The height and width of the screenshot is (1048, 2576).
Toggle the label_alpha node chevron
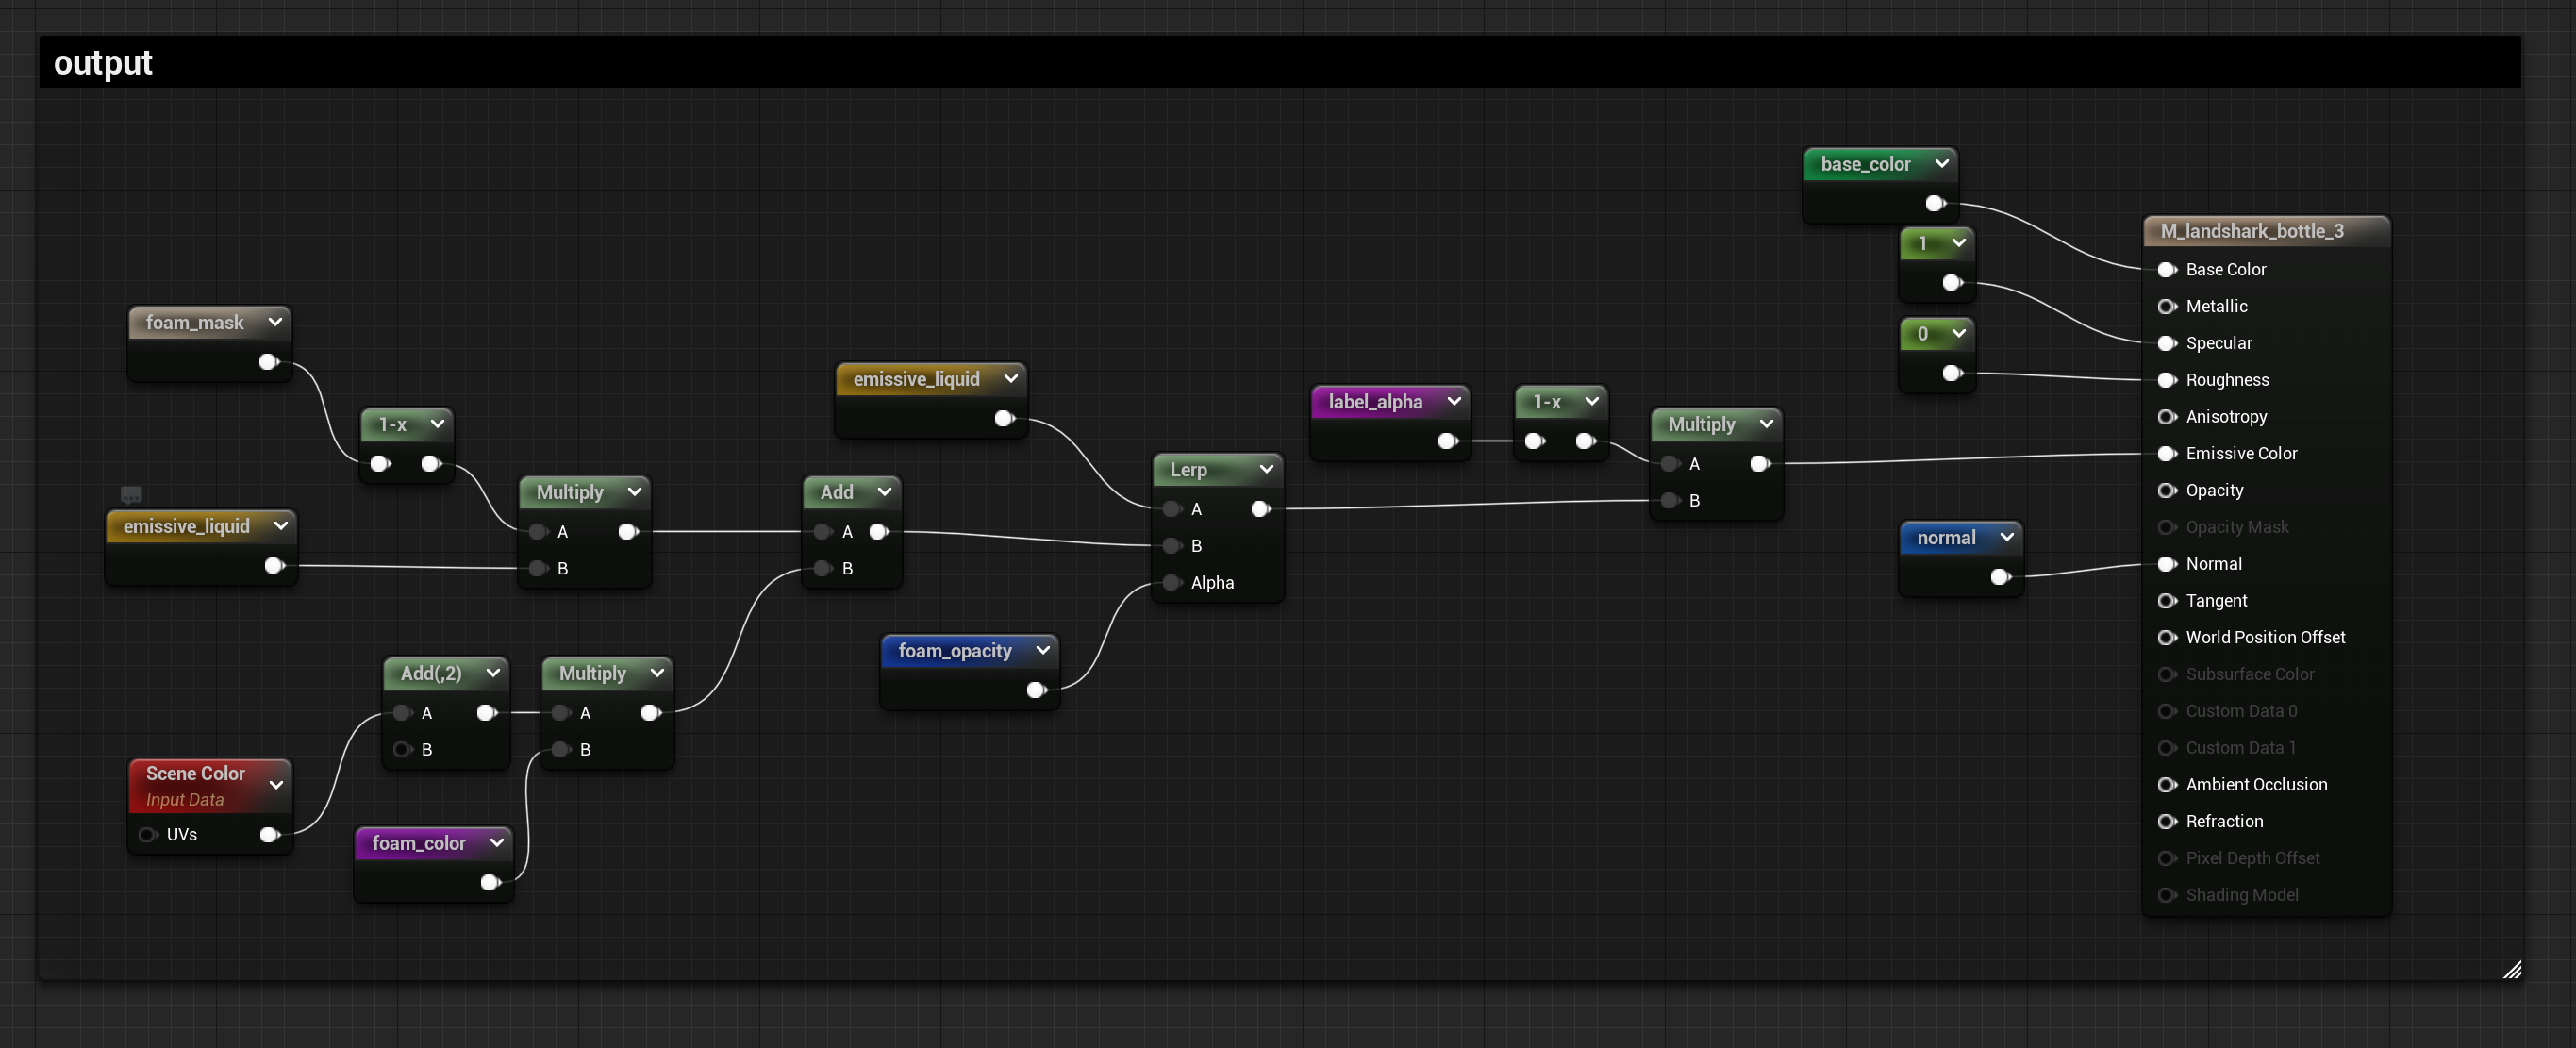pos(1454,401)
